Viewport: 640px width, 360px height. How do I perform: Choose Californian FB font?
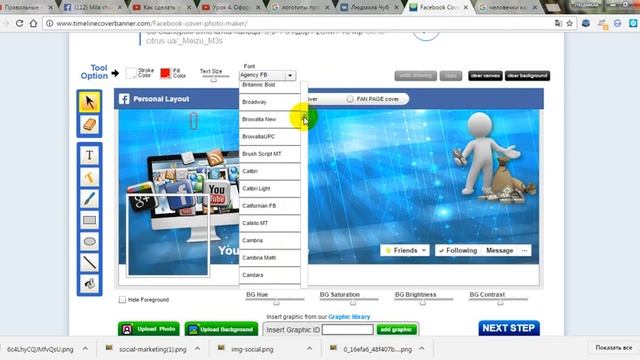pyautogui.click(x=269, y=206)
